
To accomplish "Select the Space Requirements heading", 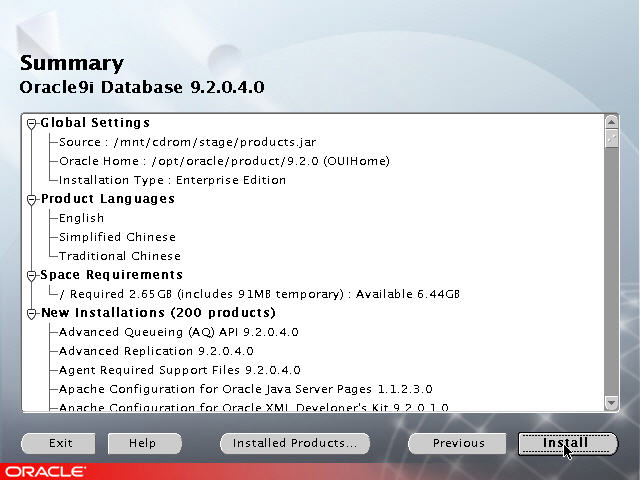I will (111, 275).
